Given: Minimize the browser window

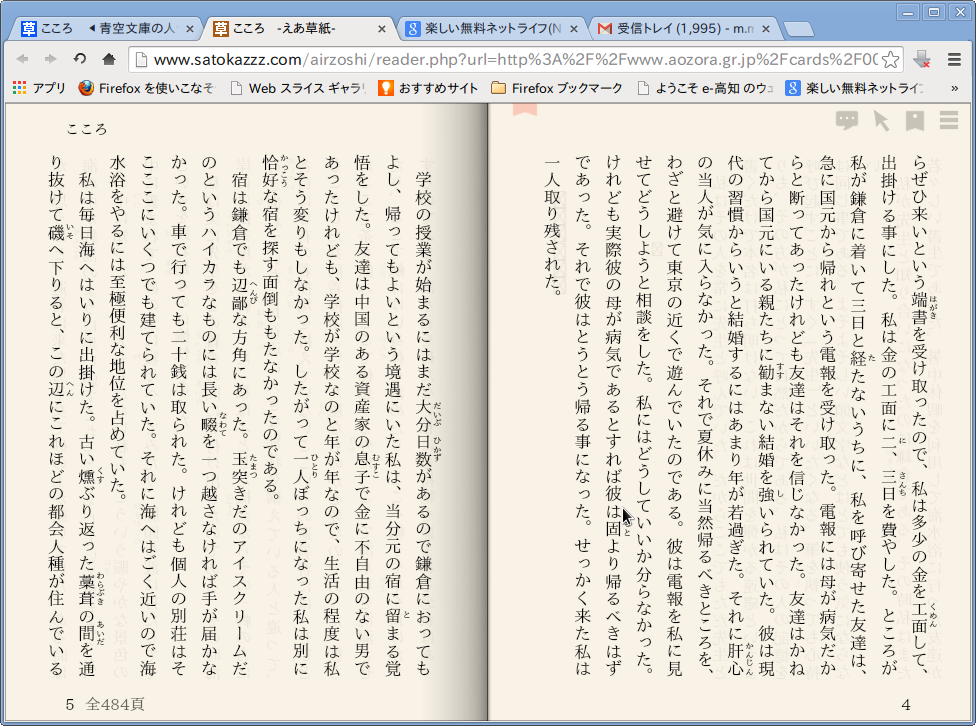Looking at the screenshot, I should click(909, 12).
